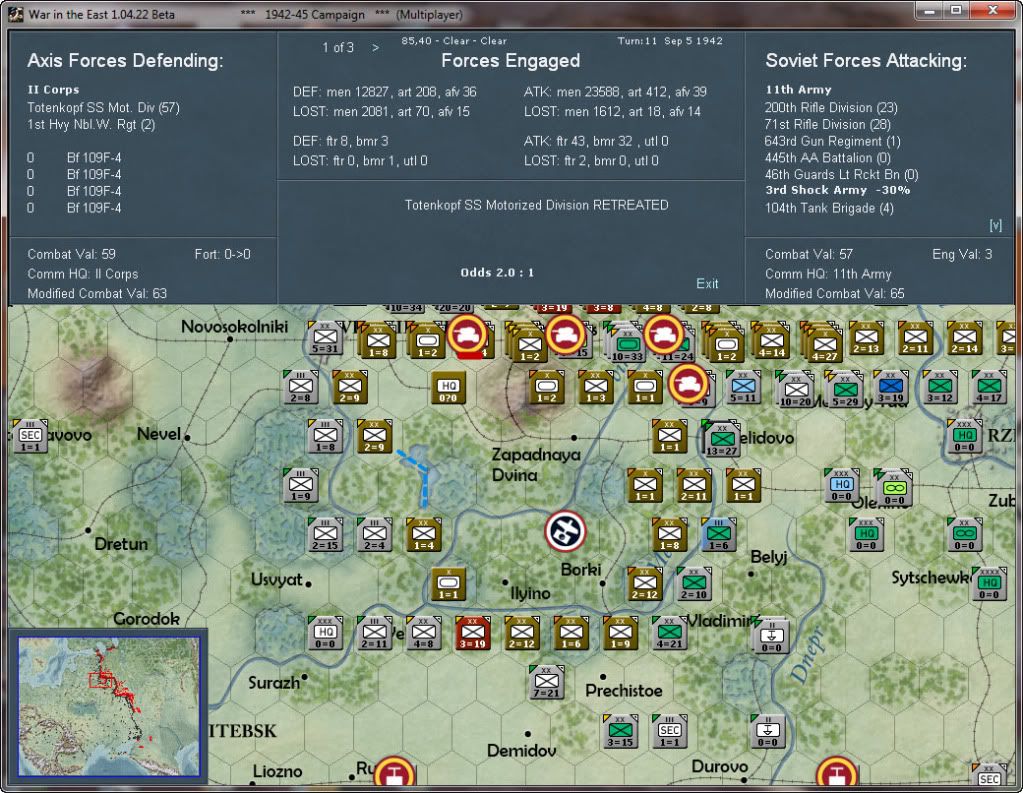Image resolution: width=1023 pixels, height=793 pixels.
Task: Click the Prechistoe town dot on map
Action: pyautogui.click(x=603, y=677)
